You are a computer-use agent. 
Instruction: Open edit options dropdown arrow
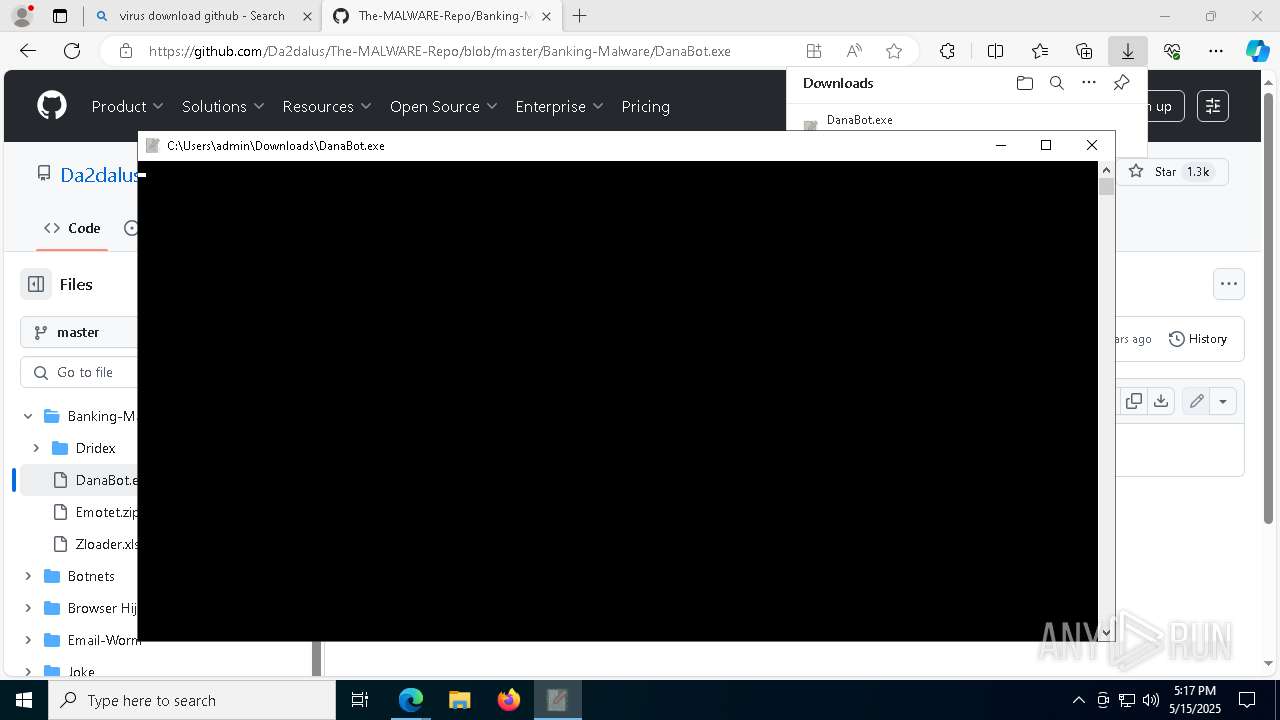(x=1223, y=401)
